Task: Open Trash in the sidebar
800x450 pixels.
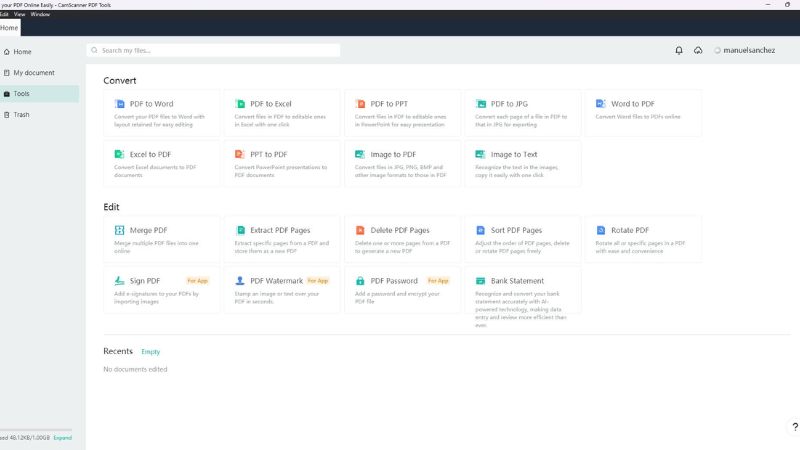Action: pos(21,115)
